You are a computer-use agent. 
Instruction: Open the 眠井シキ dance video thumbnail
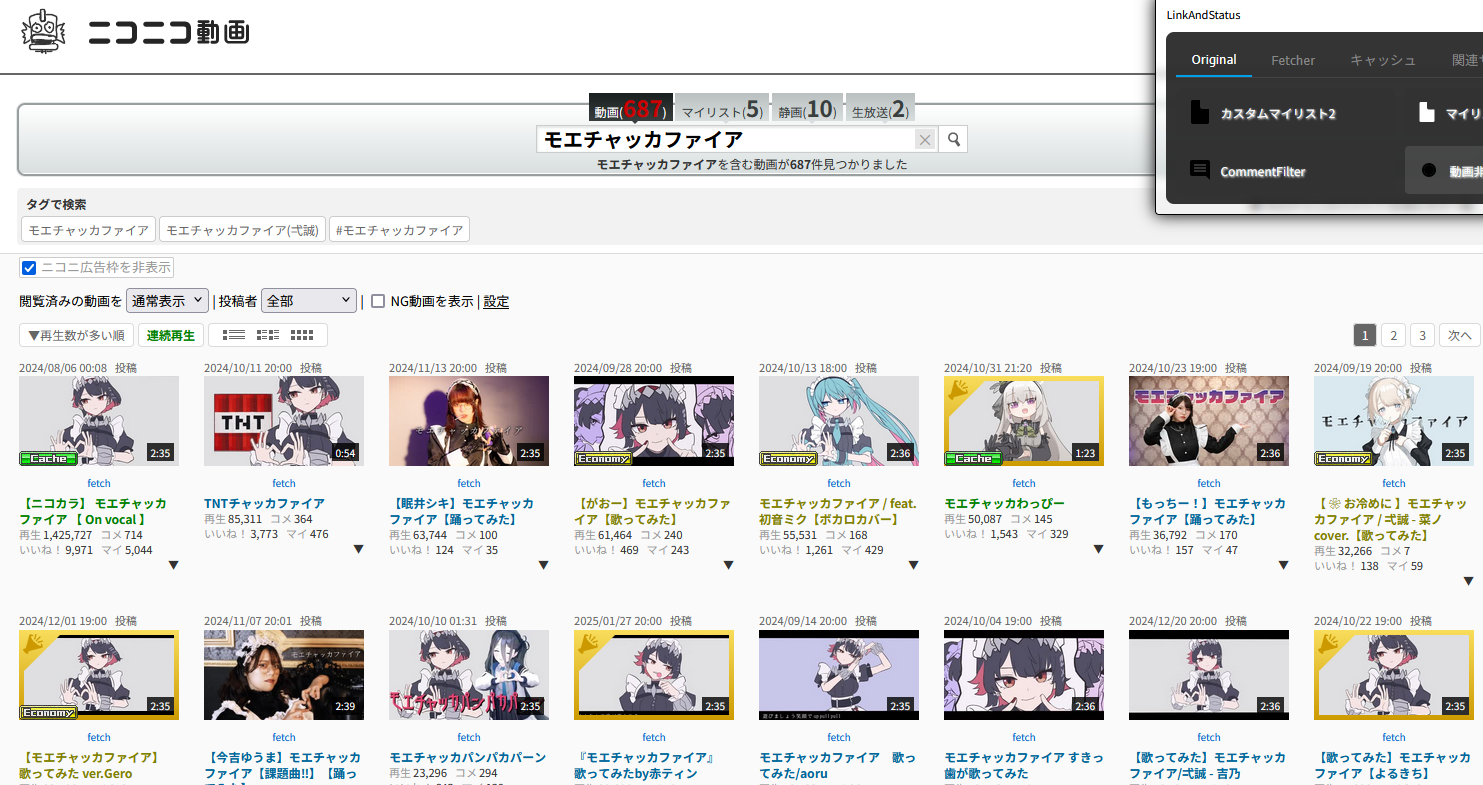pos(469,421)
